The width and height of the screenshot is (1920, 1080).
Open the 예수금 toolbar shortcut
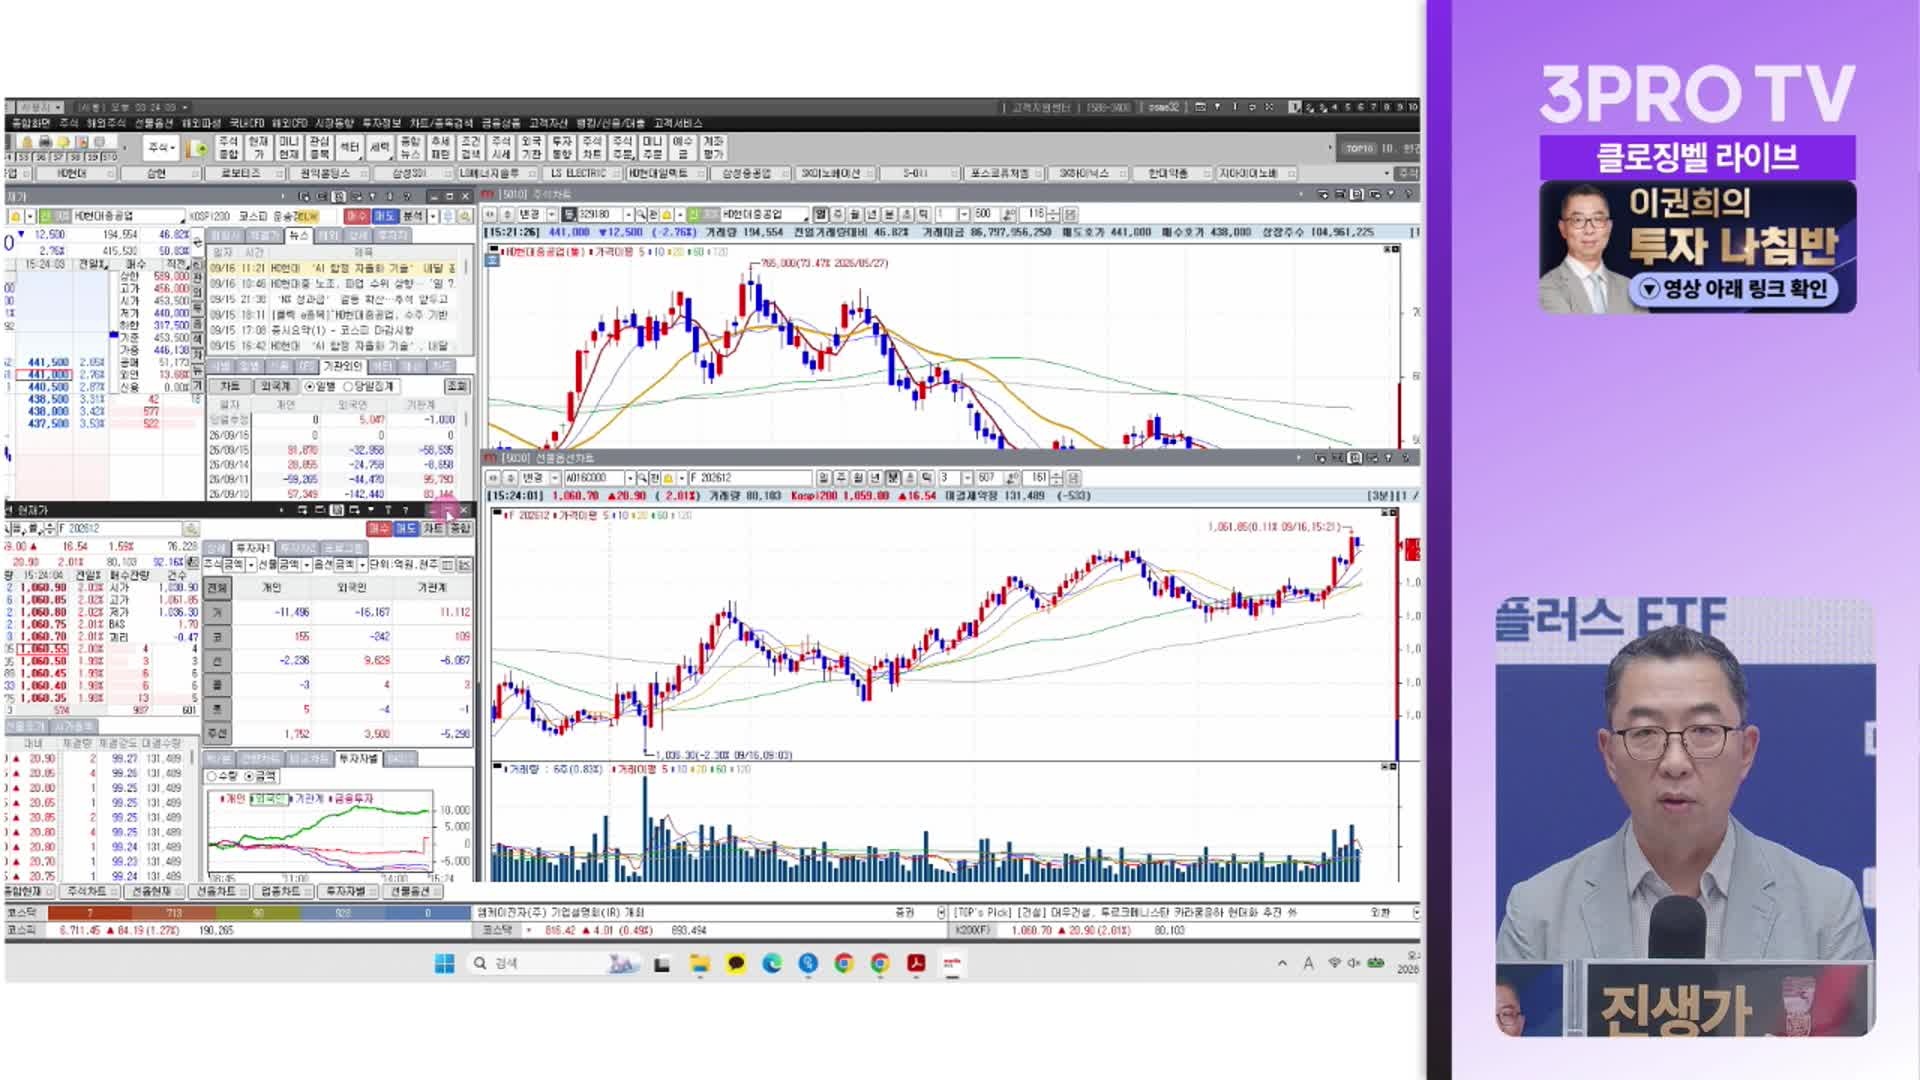click(682, 148)
